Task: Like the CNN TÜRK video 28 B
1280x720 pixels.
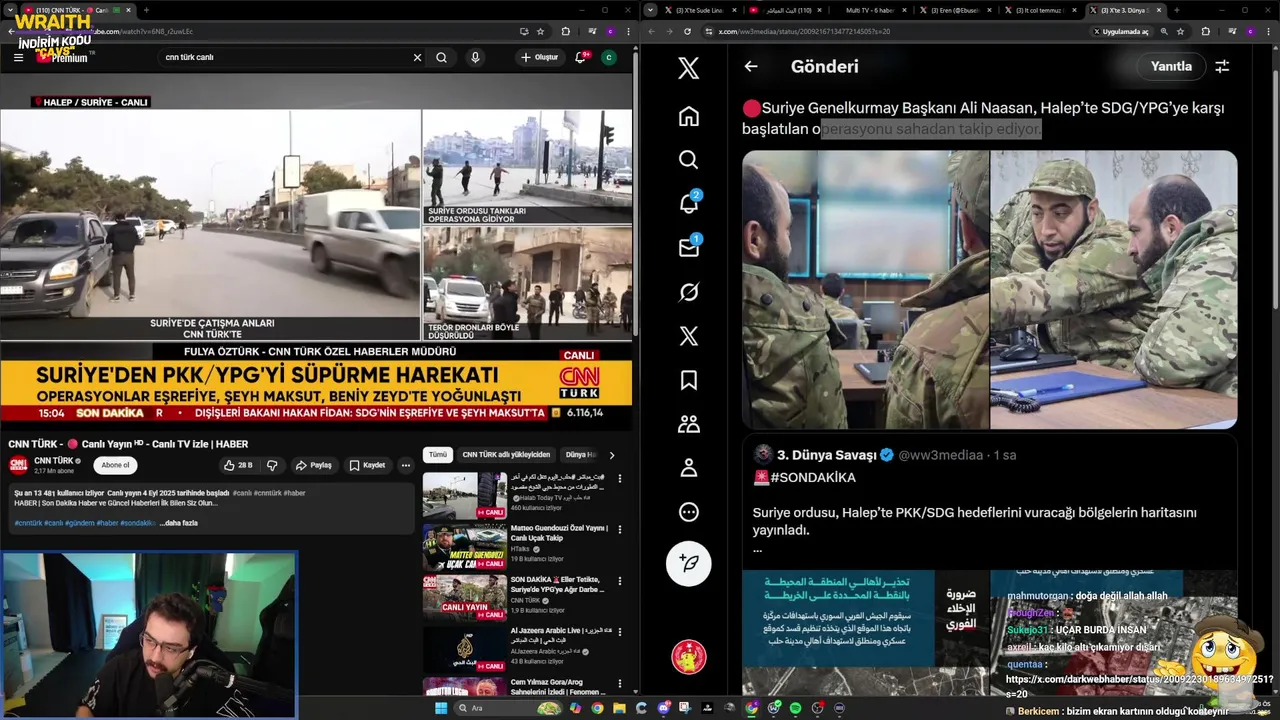Action: point(238,465)
